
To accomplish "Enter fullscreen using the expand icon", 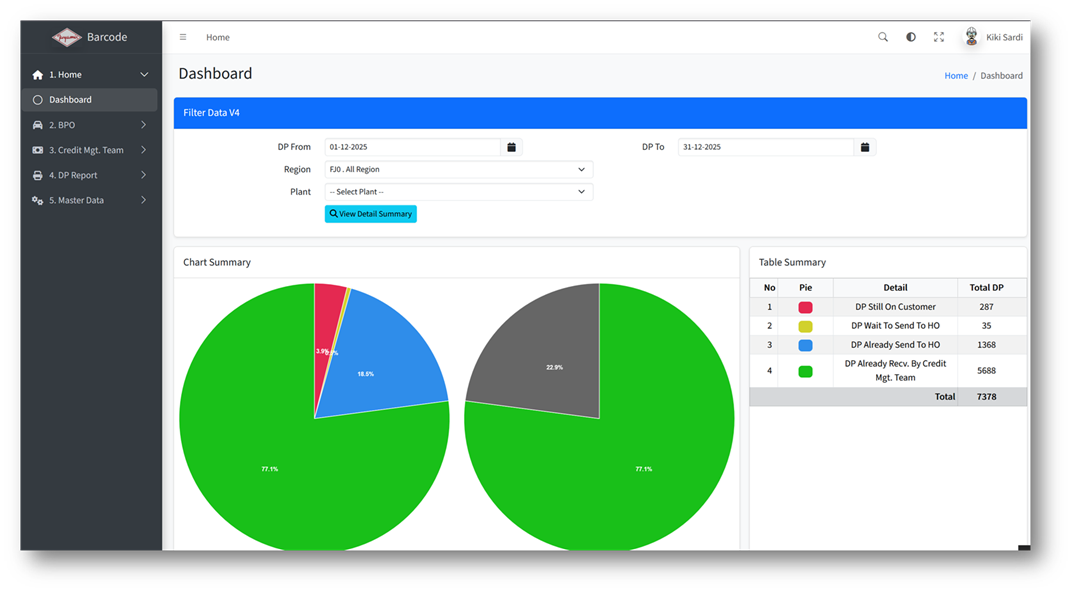I will [x=939, y=37].
